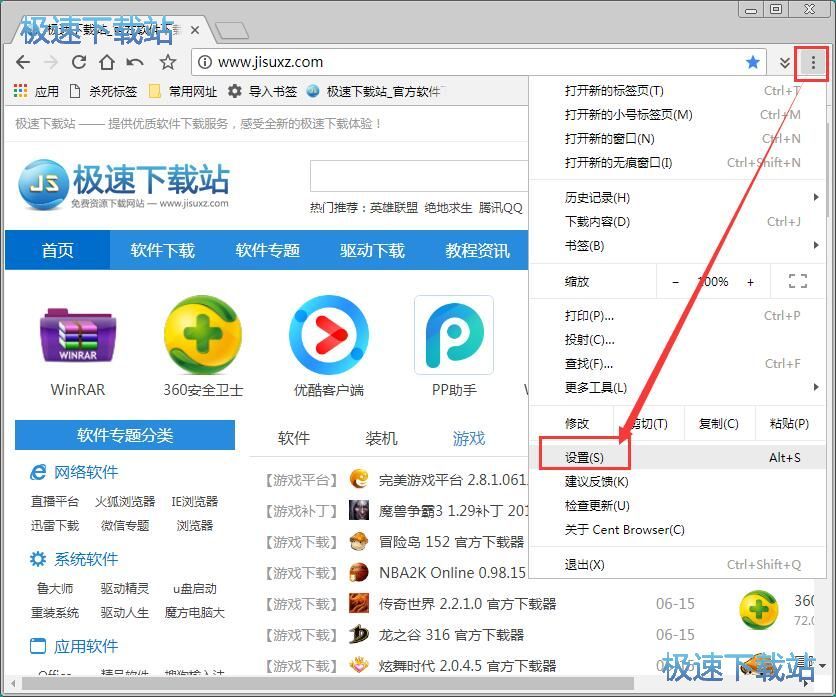Open the 火狐浏览器 category link
Viewport: 836px width, 697px height.
pyautogui.click(x=125, y=501)
